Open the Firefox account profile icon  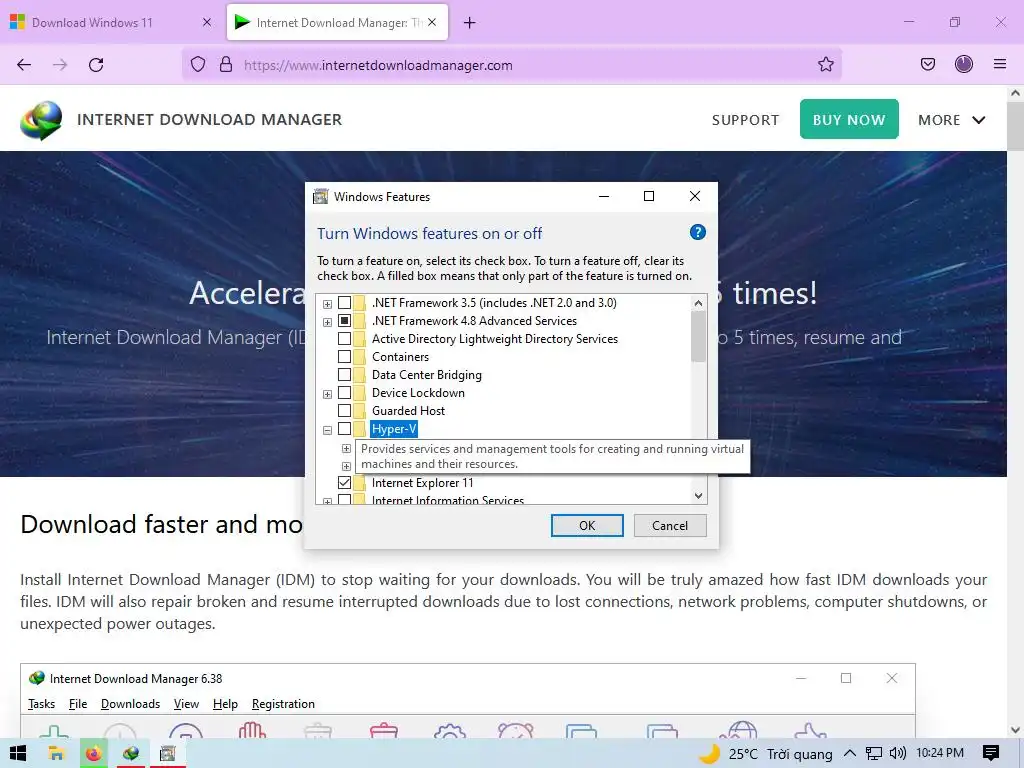(x=964, y=65)
